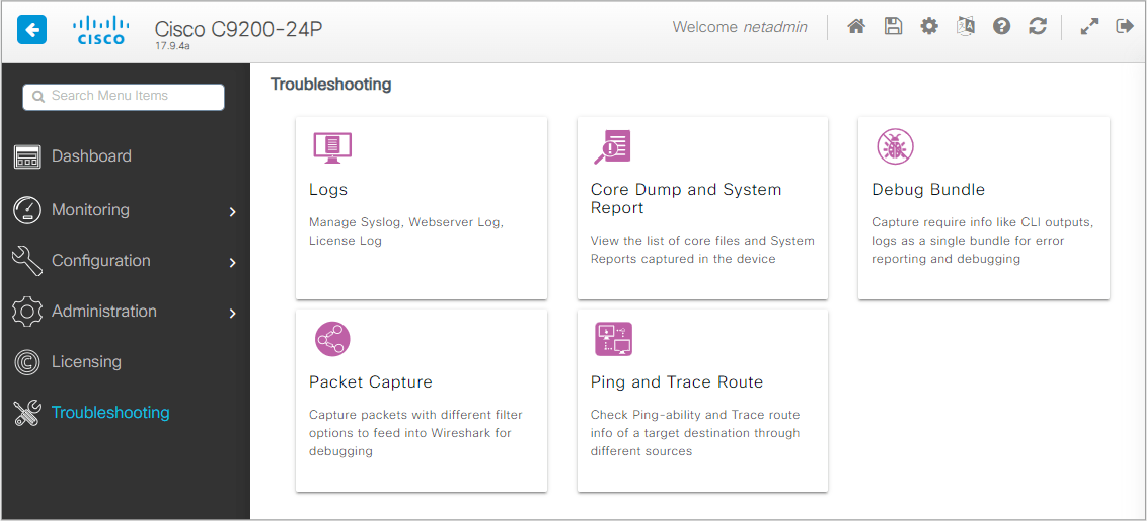
Task: Expand the Configuration menu chevron
Action: pyautogui.click(x=233, y=262)
